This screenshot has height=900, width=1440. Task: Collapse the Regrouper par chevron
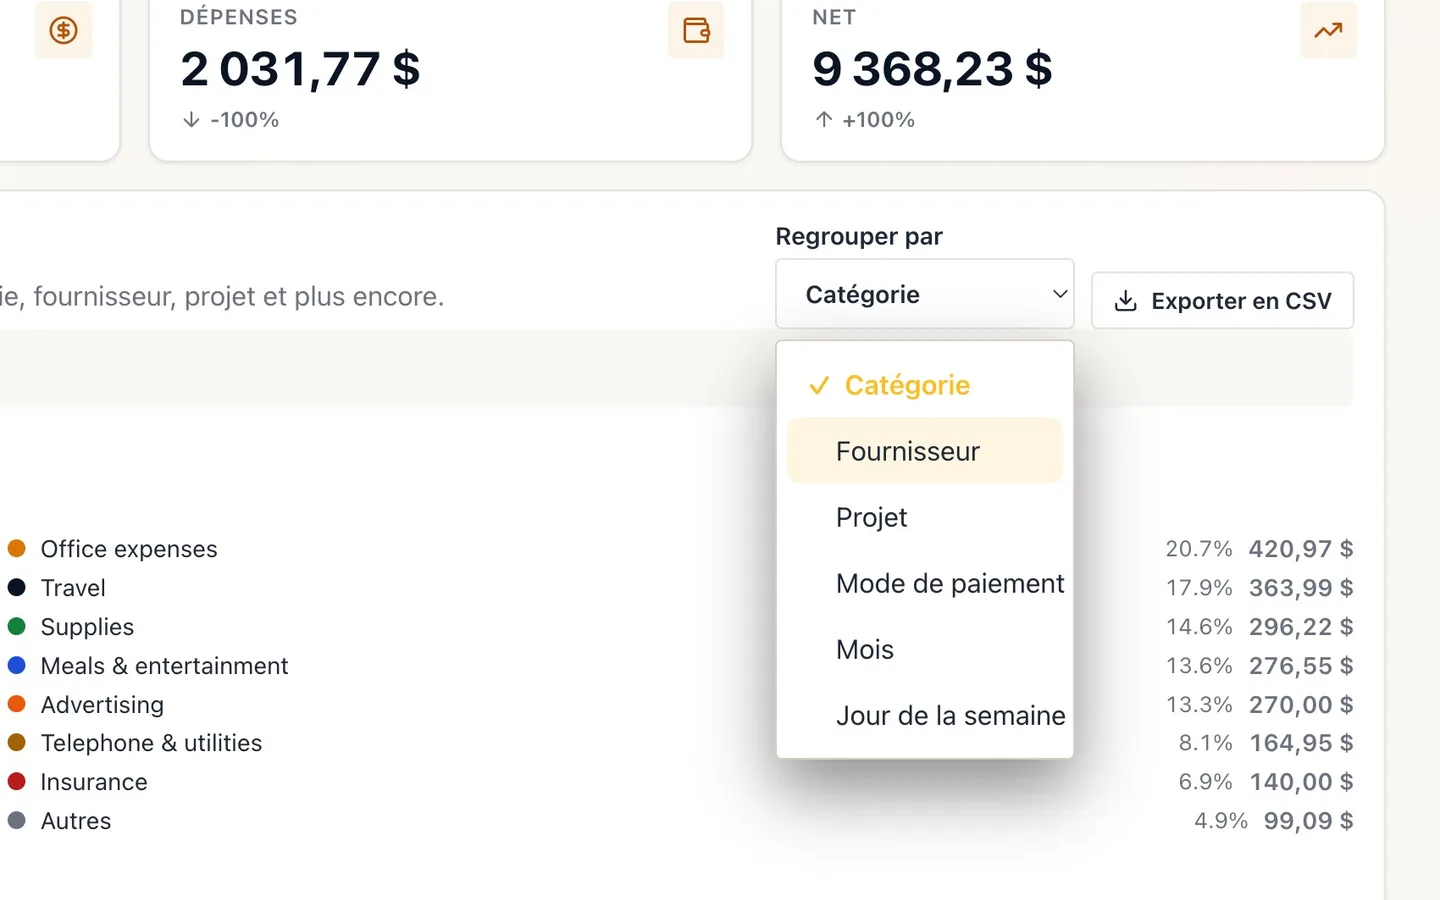[1059, 294]
